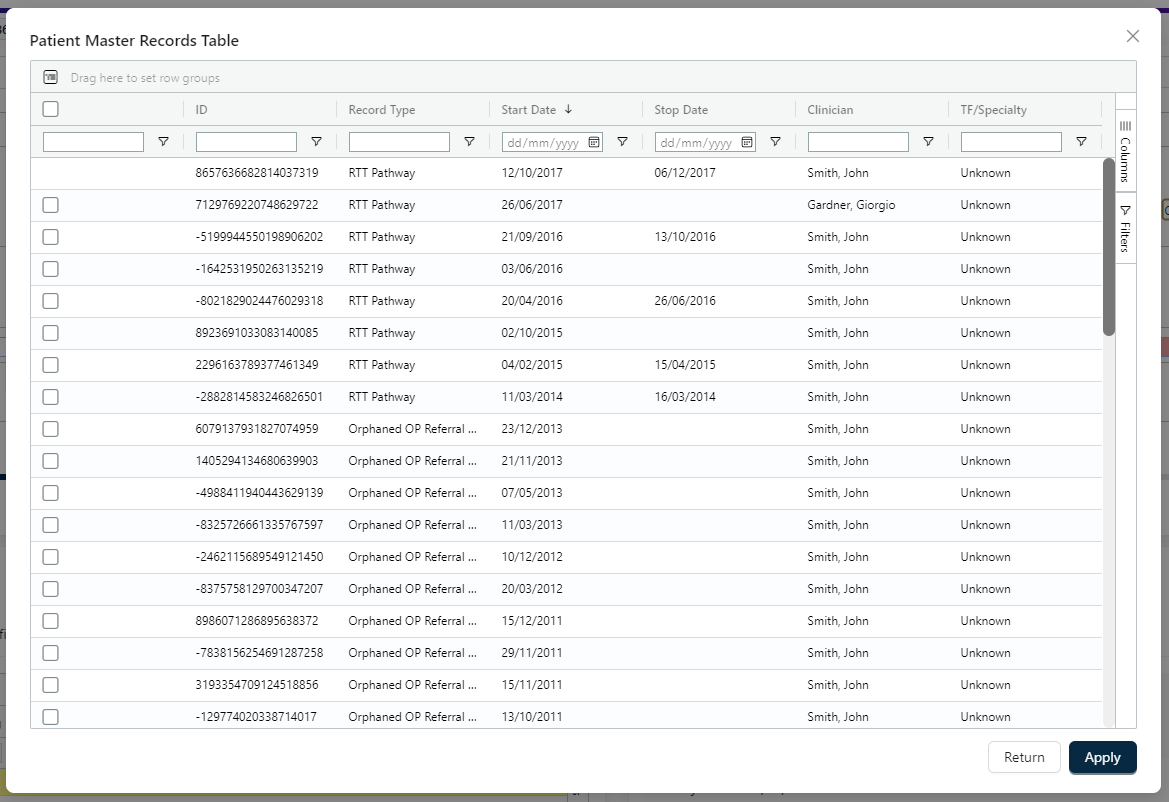Screen dimensions: 1169x802
Task: Open the Clinician column filter icon
Action: point(928,142)
